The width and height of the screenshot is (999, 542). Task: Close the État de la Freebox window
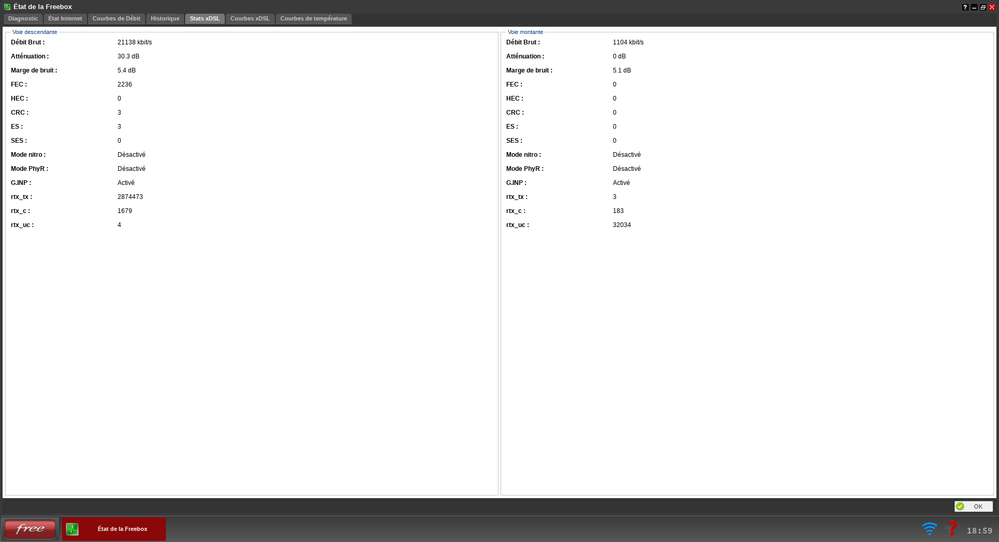tap(992, 7)
